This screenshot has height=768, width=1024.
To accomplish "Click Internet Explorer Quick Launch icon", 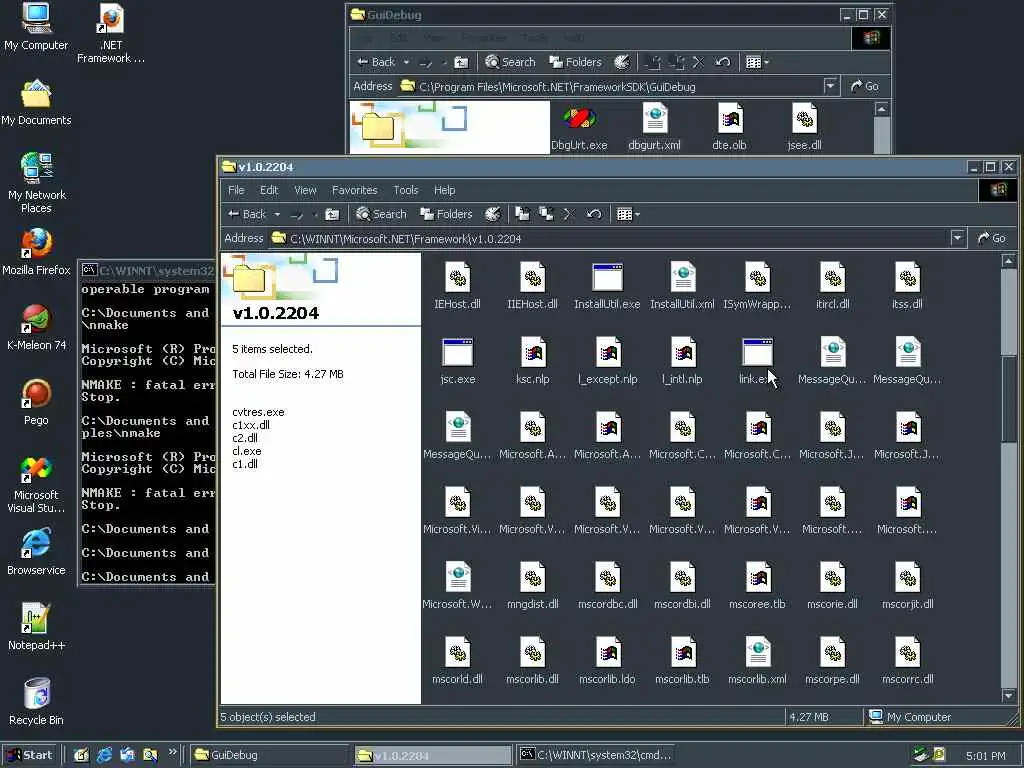I will coord(104,755).
